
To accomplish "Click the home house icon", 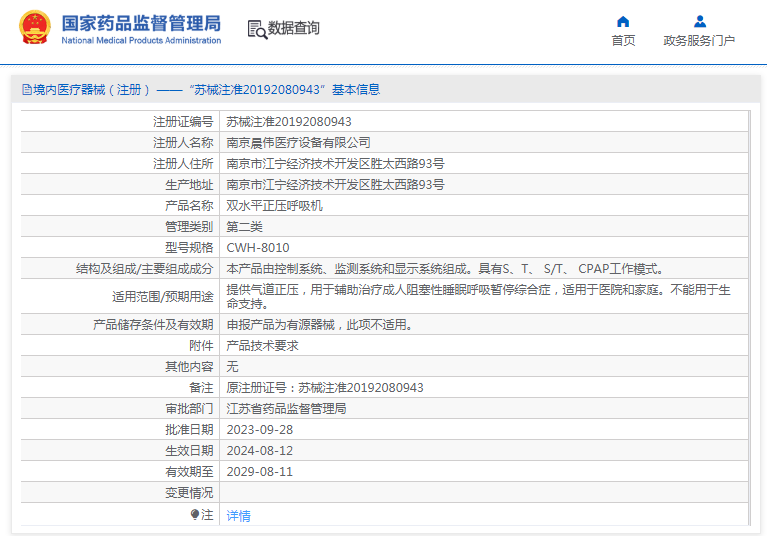I will coord(623,22).
